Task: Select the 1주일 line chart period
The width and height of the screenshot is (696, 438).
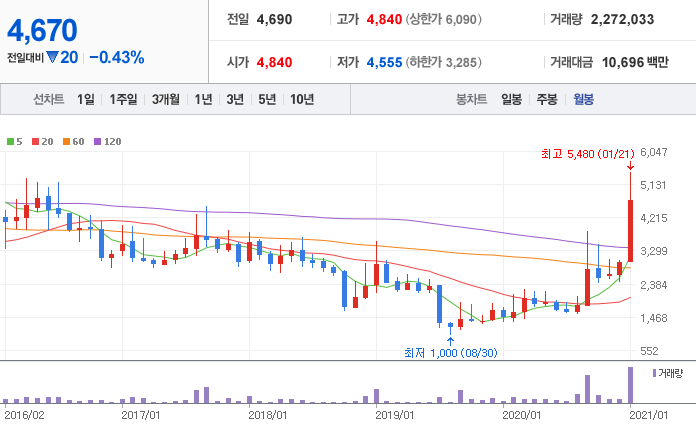Action: 123,99
